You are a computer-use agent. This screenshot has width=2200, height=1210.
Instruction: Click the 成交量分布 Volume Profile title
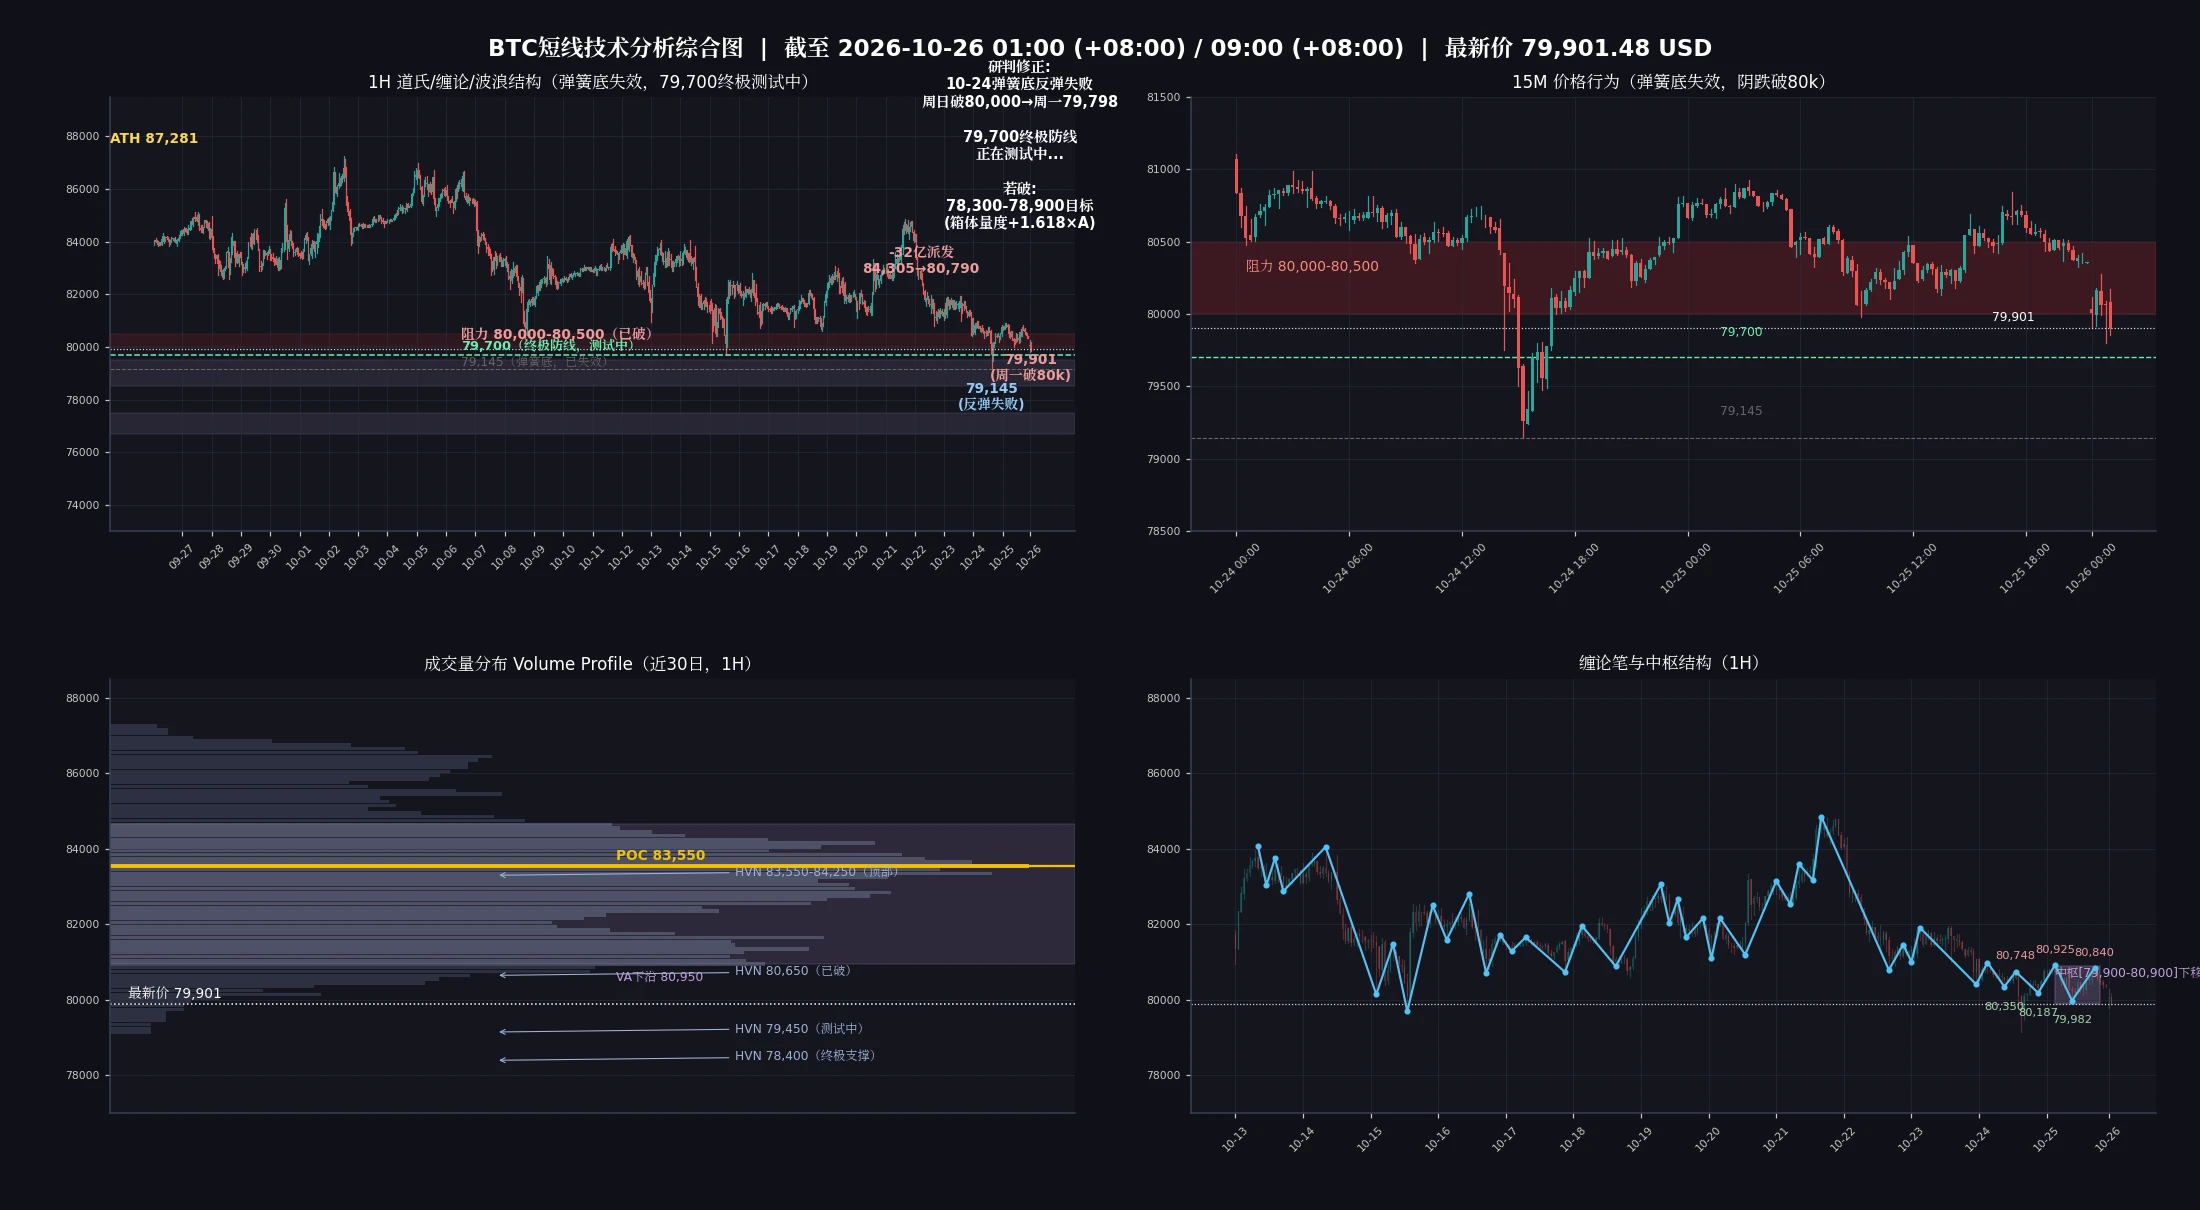(x=591, y=664)
